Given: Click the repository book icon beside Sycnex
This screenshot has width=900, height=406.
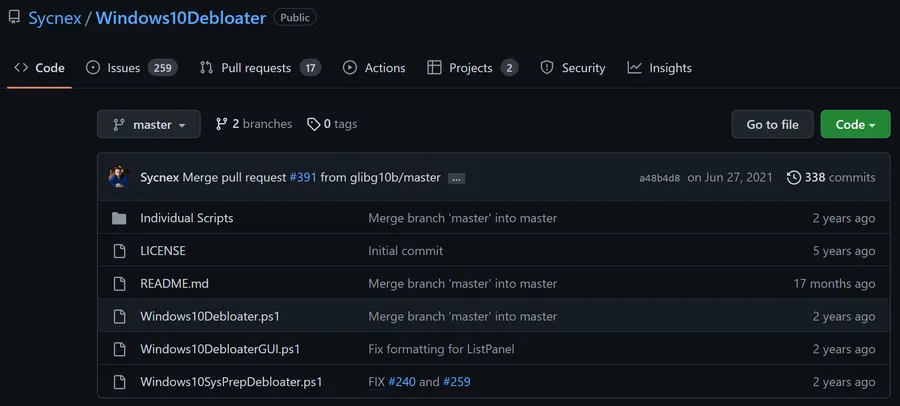Looking at the screenshot, I should point(14,18).
